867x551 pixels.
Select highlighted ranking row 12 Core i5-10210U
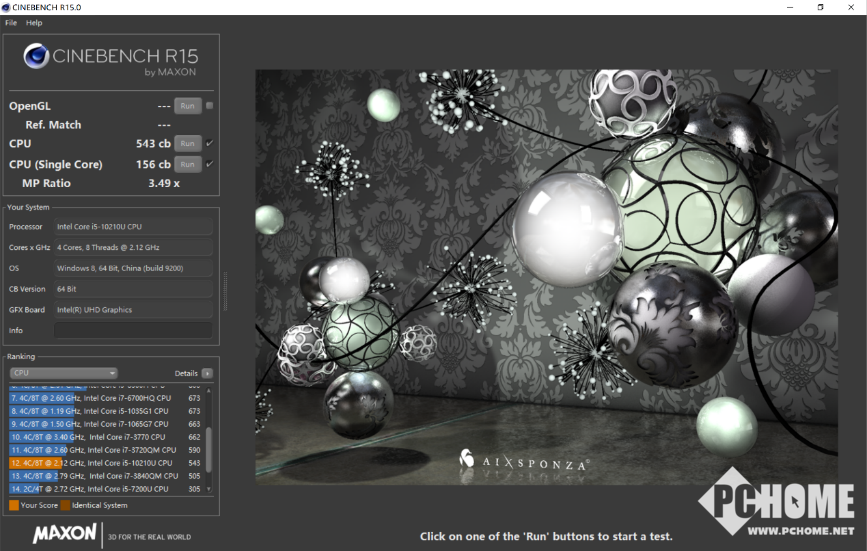tap(106, 463)
